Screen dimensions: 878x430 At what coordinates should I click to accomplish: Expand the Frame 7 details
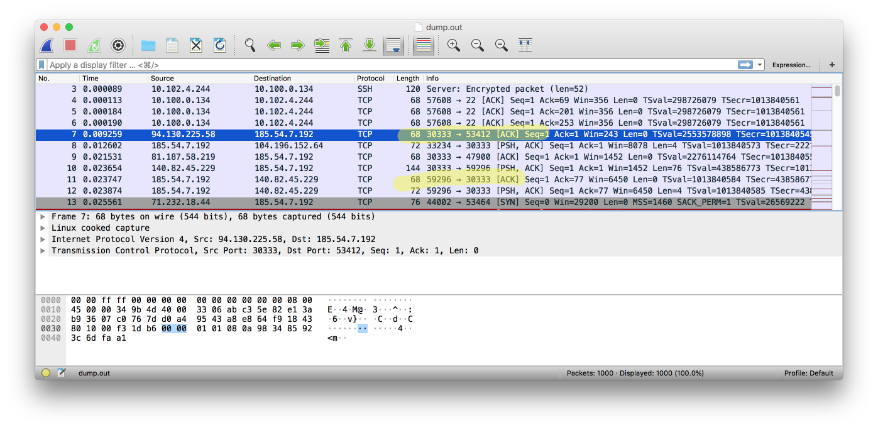click(42, 217)
